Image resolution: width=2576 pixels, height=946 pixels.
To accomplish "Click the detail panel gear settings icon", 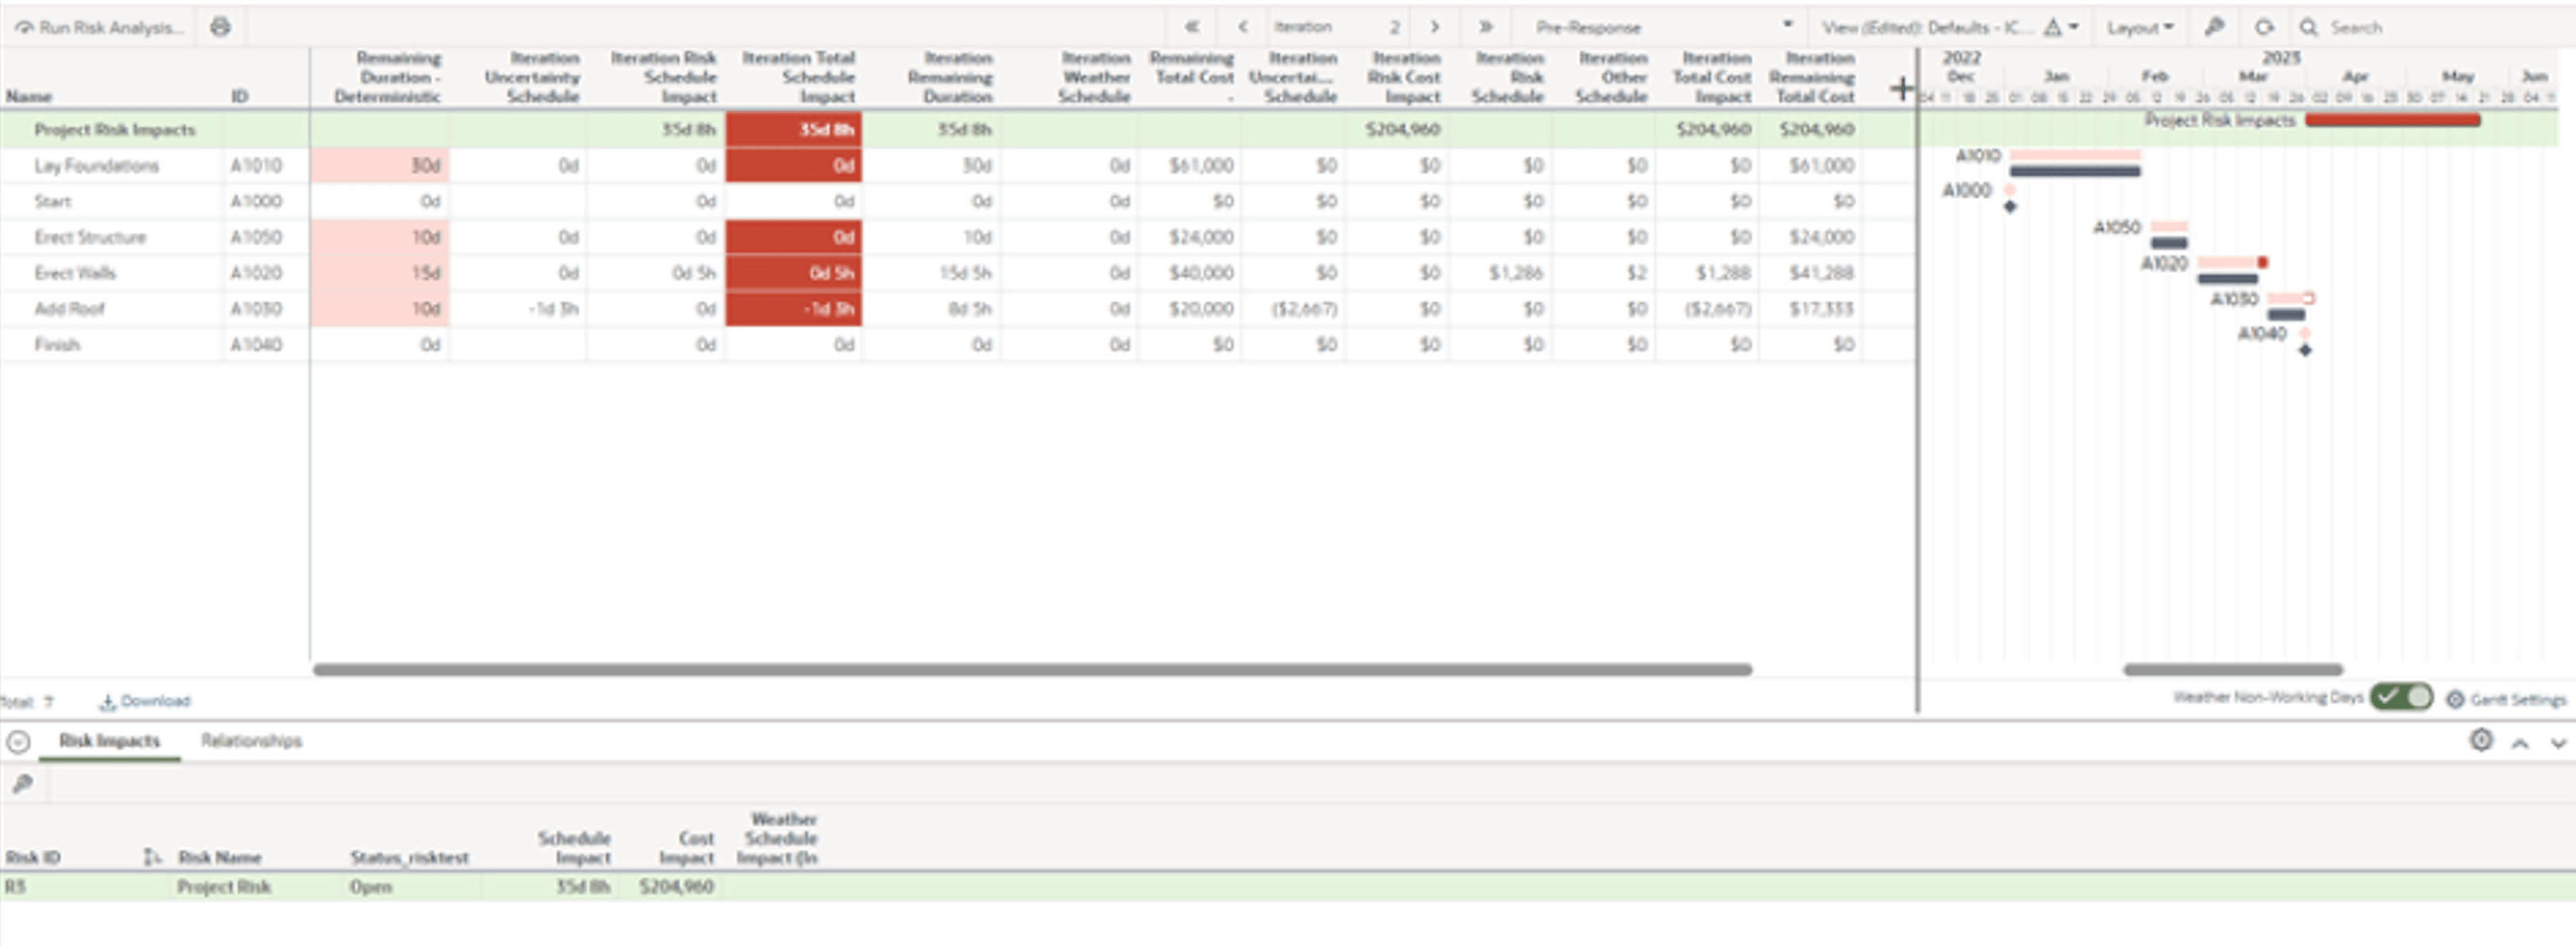I will pyautogui.click(x=2481, y=740).
